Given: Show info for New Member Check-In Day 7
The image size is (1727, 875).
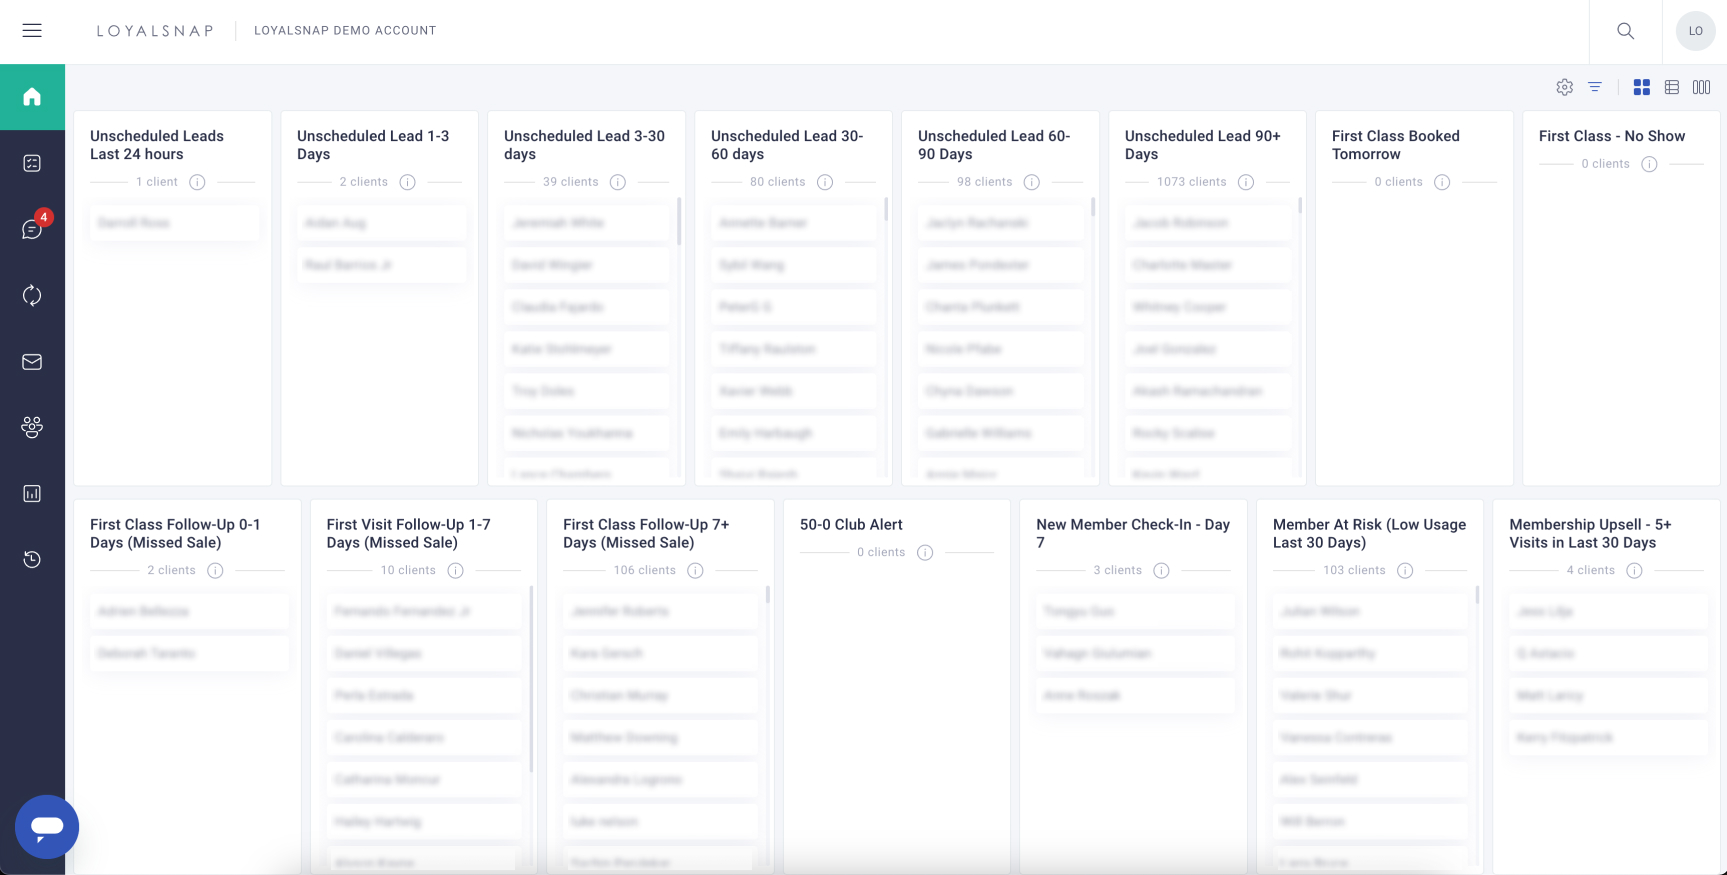Looking at the screenshot, I should 1161,570.
